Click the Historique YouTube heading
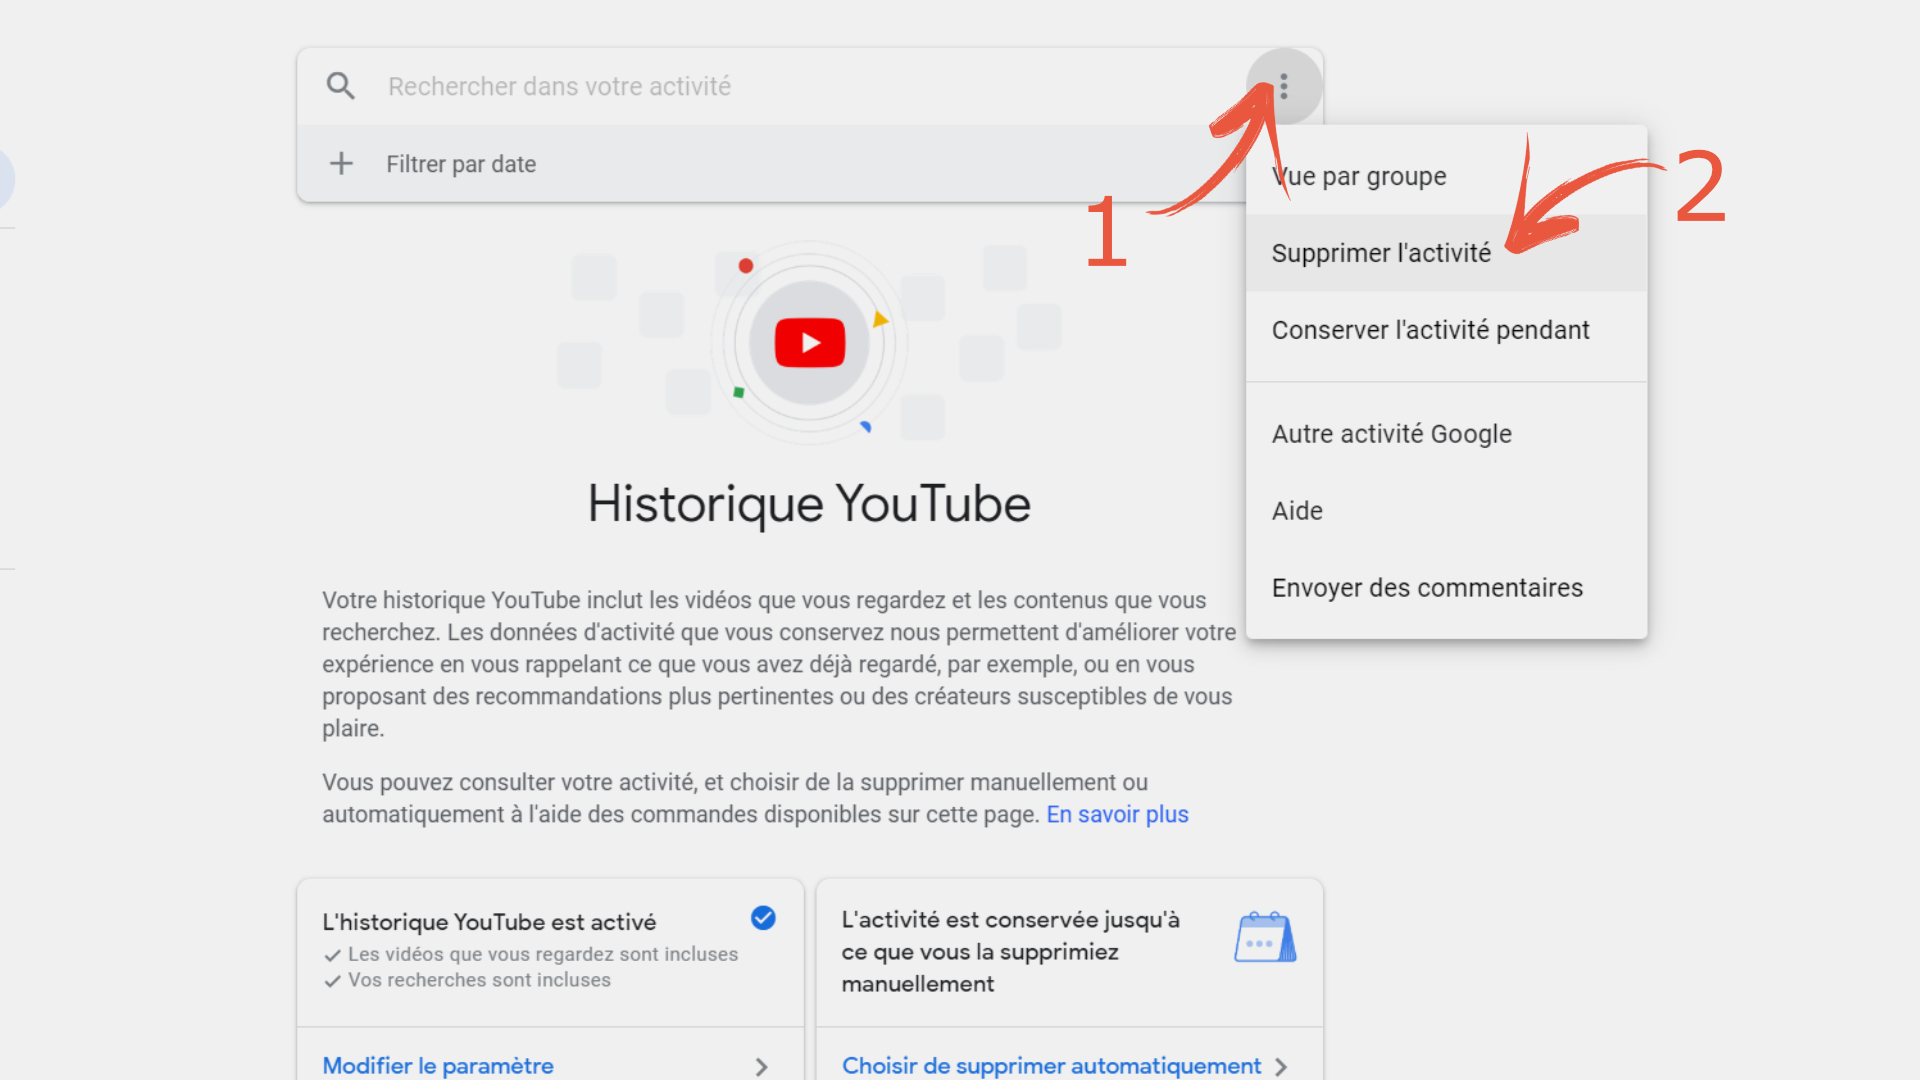 click(809, 504)
